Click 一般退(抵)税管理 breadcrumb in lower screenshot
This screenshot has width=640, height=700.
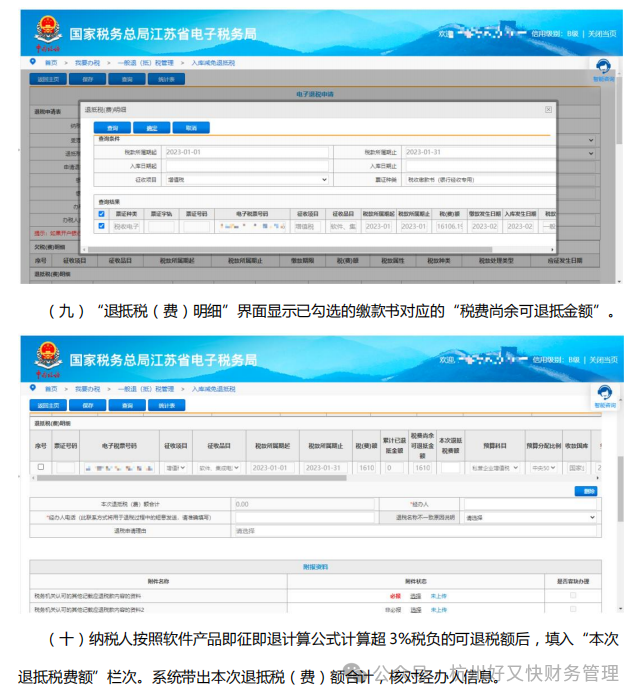pos(145,389)
